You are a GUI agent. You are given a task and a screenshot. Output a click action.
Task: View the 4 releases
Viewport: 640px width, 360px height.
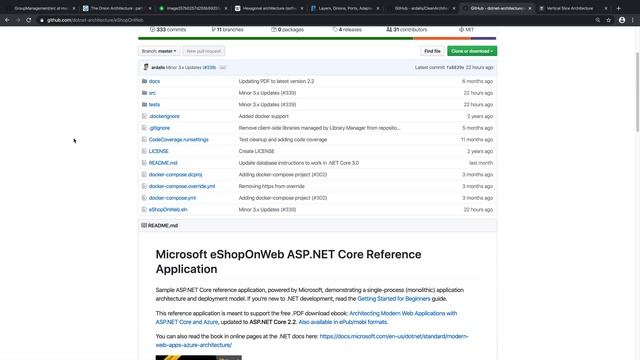347,29
